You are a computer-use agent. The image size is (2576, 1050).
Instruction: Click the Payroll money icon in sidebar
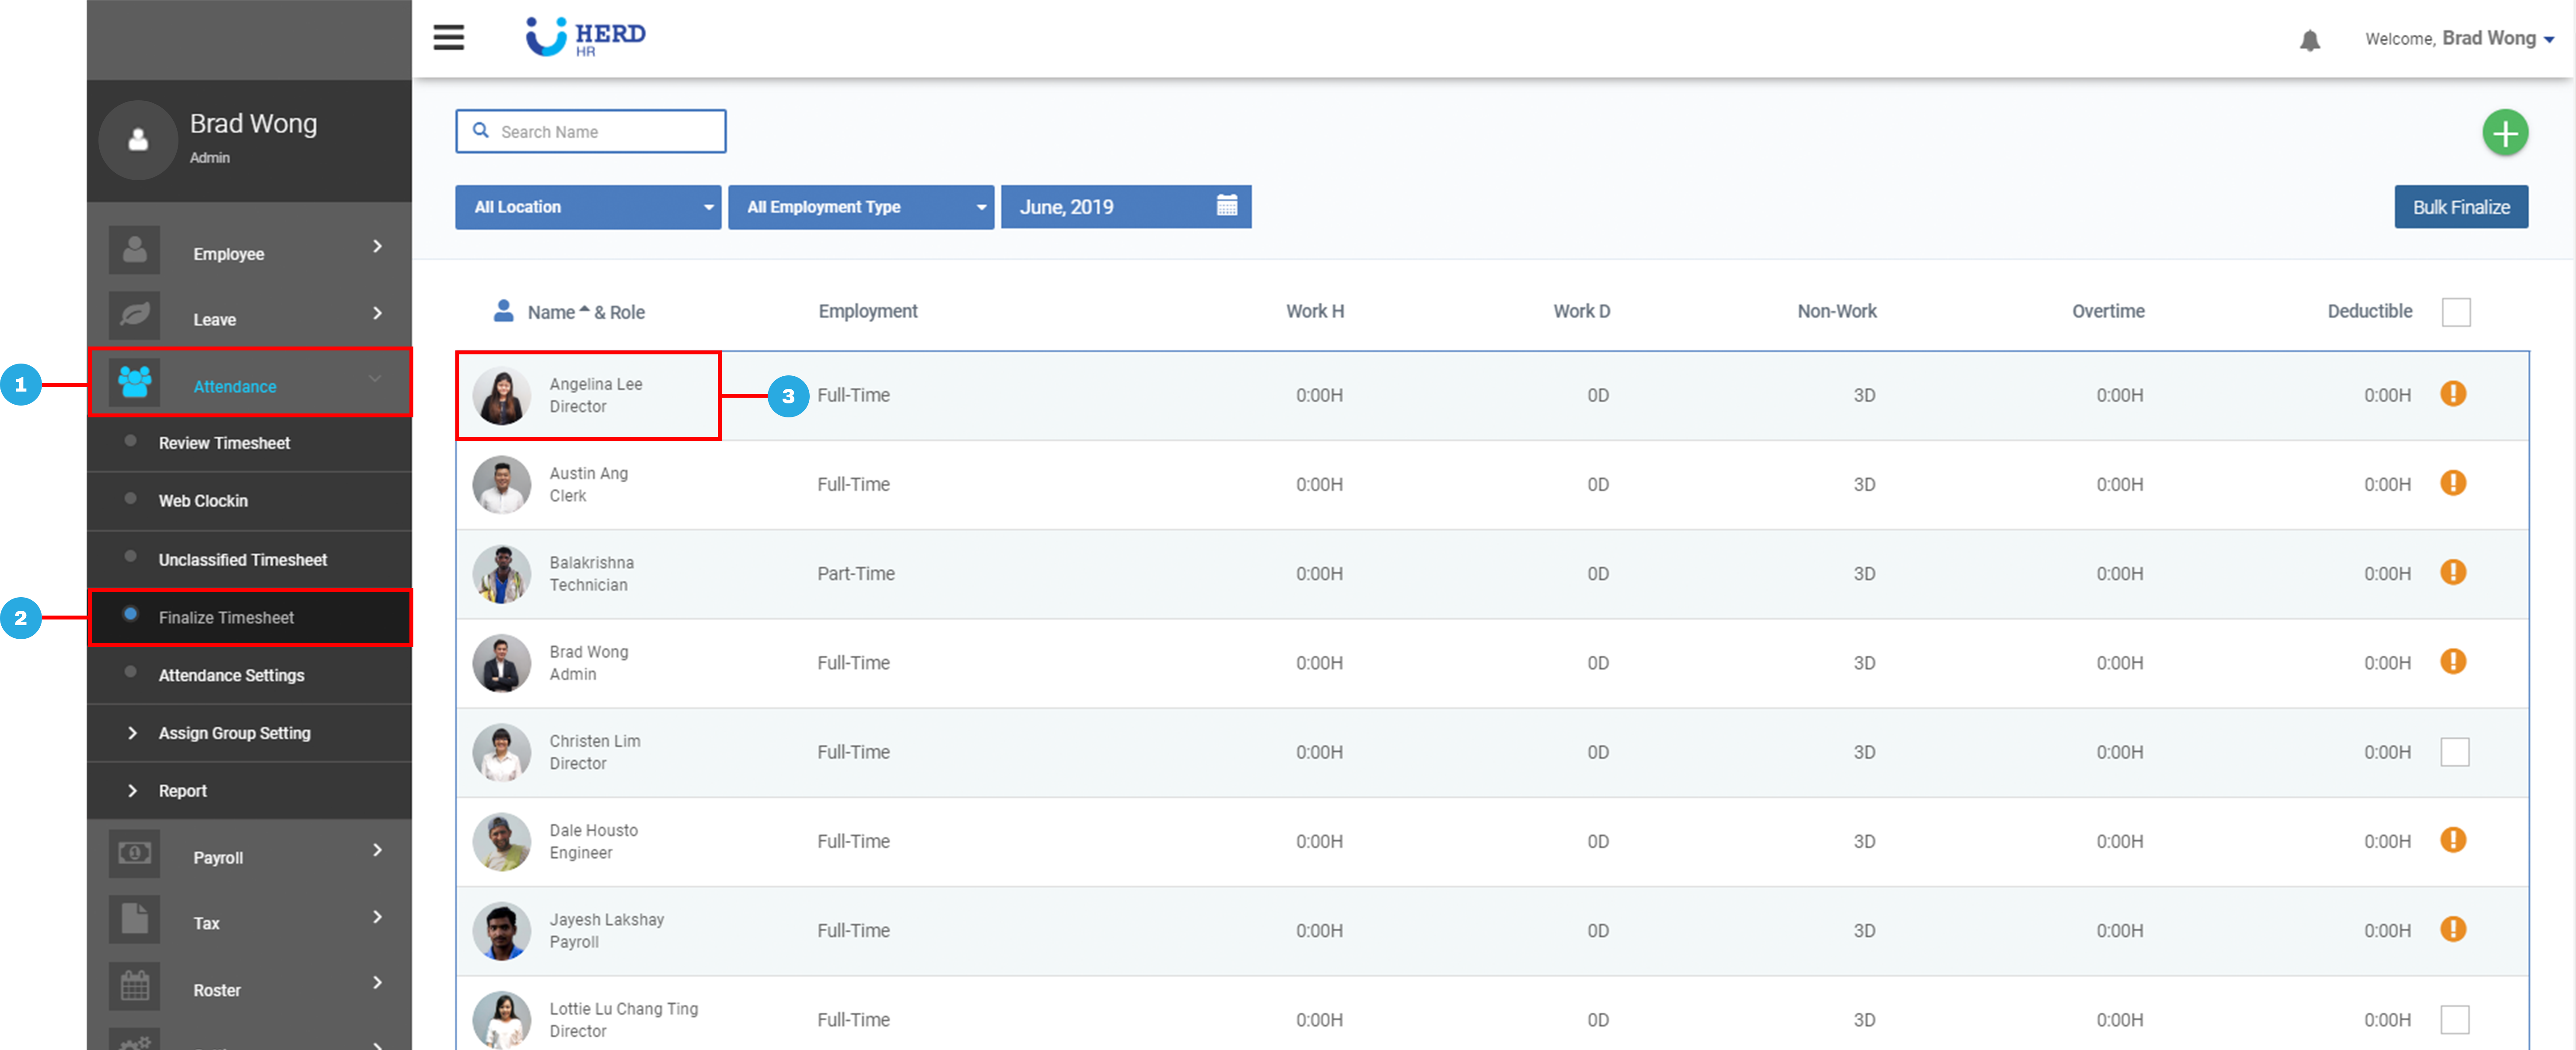(135, 853)
